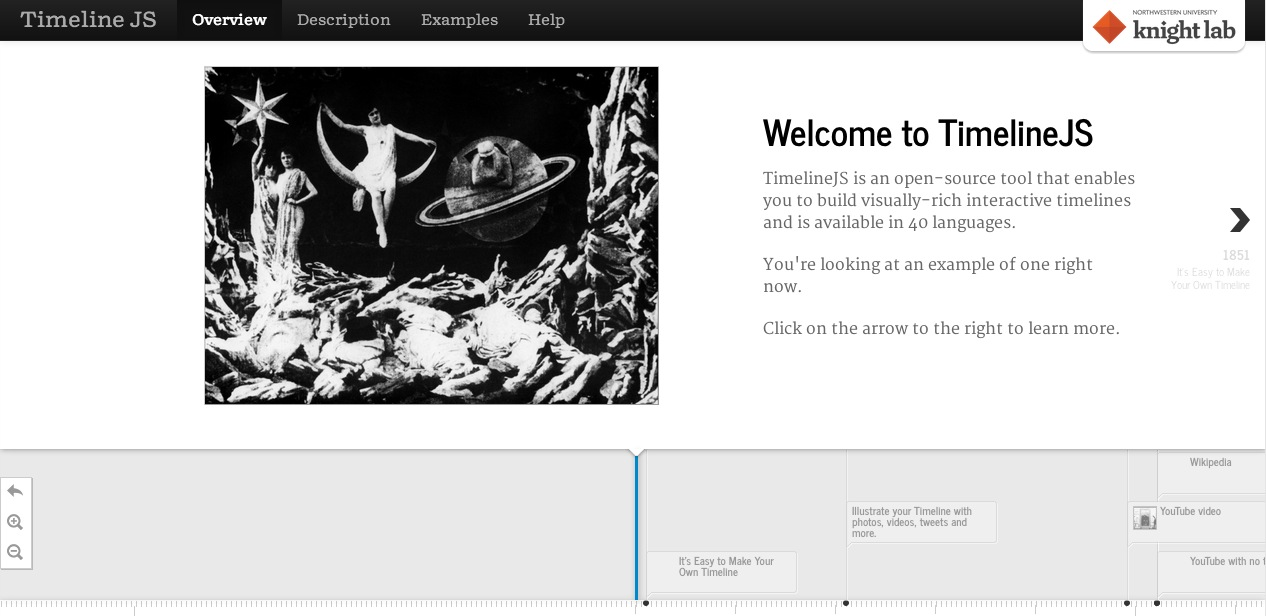Viewport: 1266px width, 616px height.
Task: Zoom out on the timeline
Action: point(15,552)
